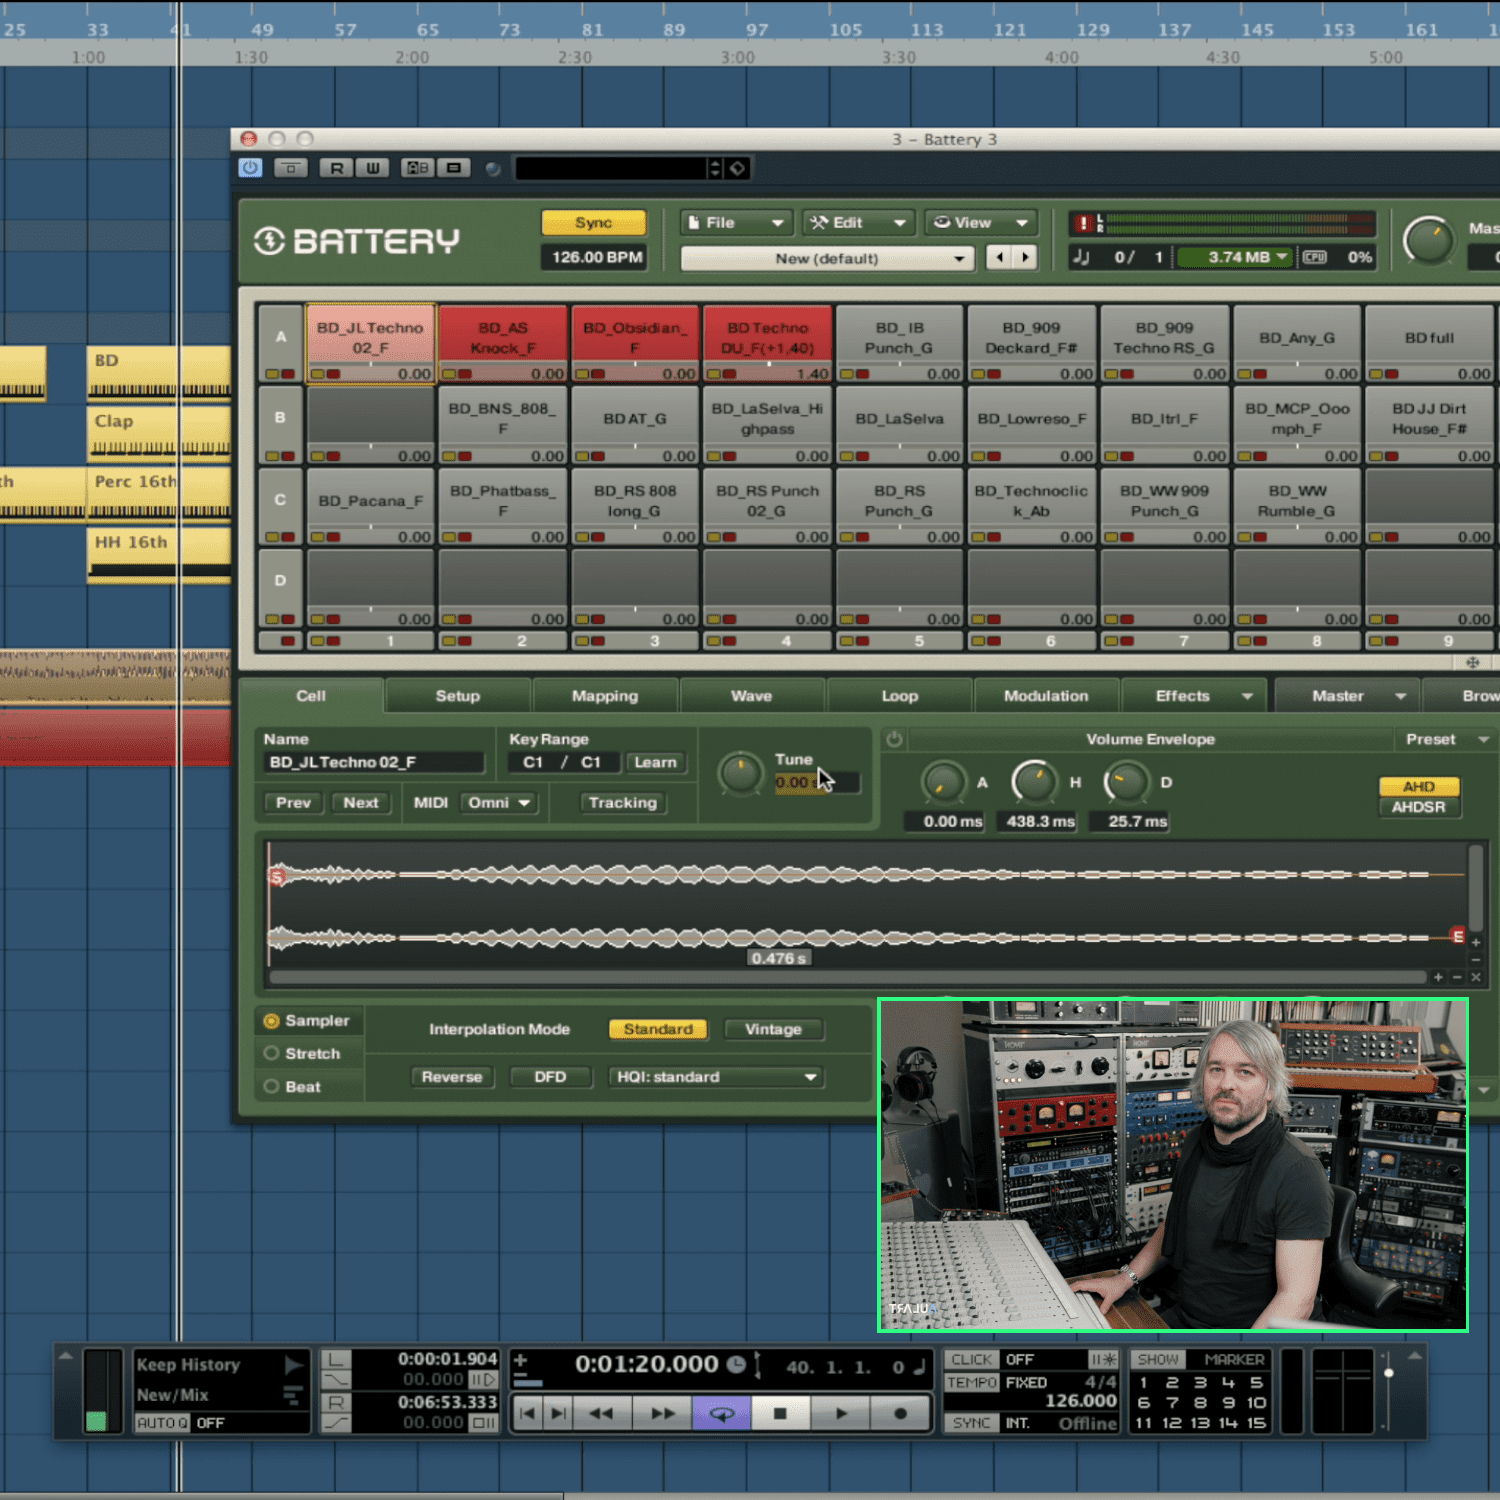Image resolution: width=1500 pixels, height=1500 pixels.
Task: Activate the Battery plugin power button
Action: coord(250,168)
